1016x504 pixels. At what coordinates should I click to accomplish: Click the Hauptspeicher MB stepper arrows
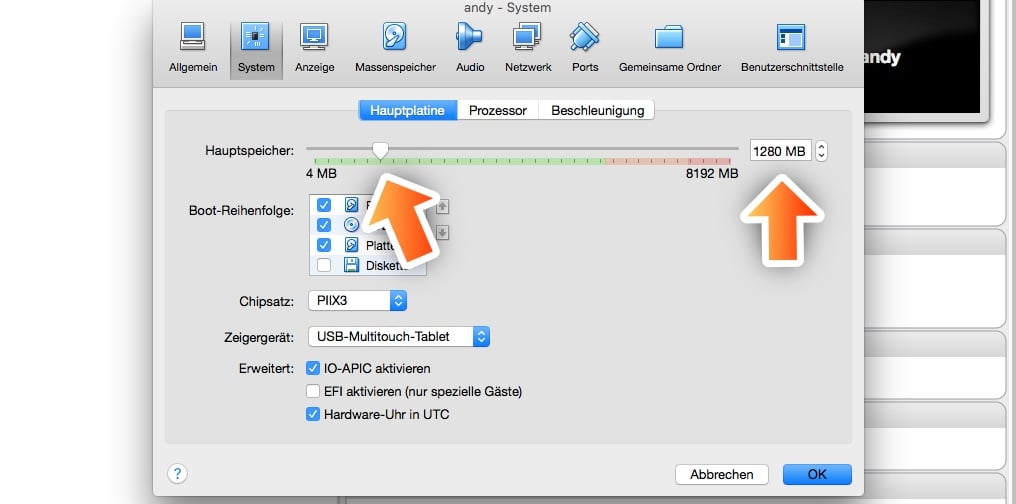[x=821, y=152]
